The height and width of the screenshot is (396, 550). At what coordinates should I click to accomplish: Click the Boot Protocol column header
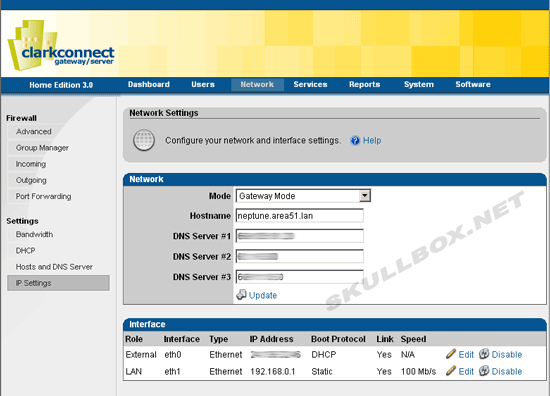[x=338, y=339]
